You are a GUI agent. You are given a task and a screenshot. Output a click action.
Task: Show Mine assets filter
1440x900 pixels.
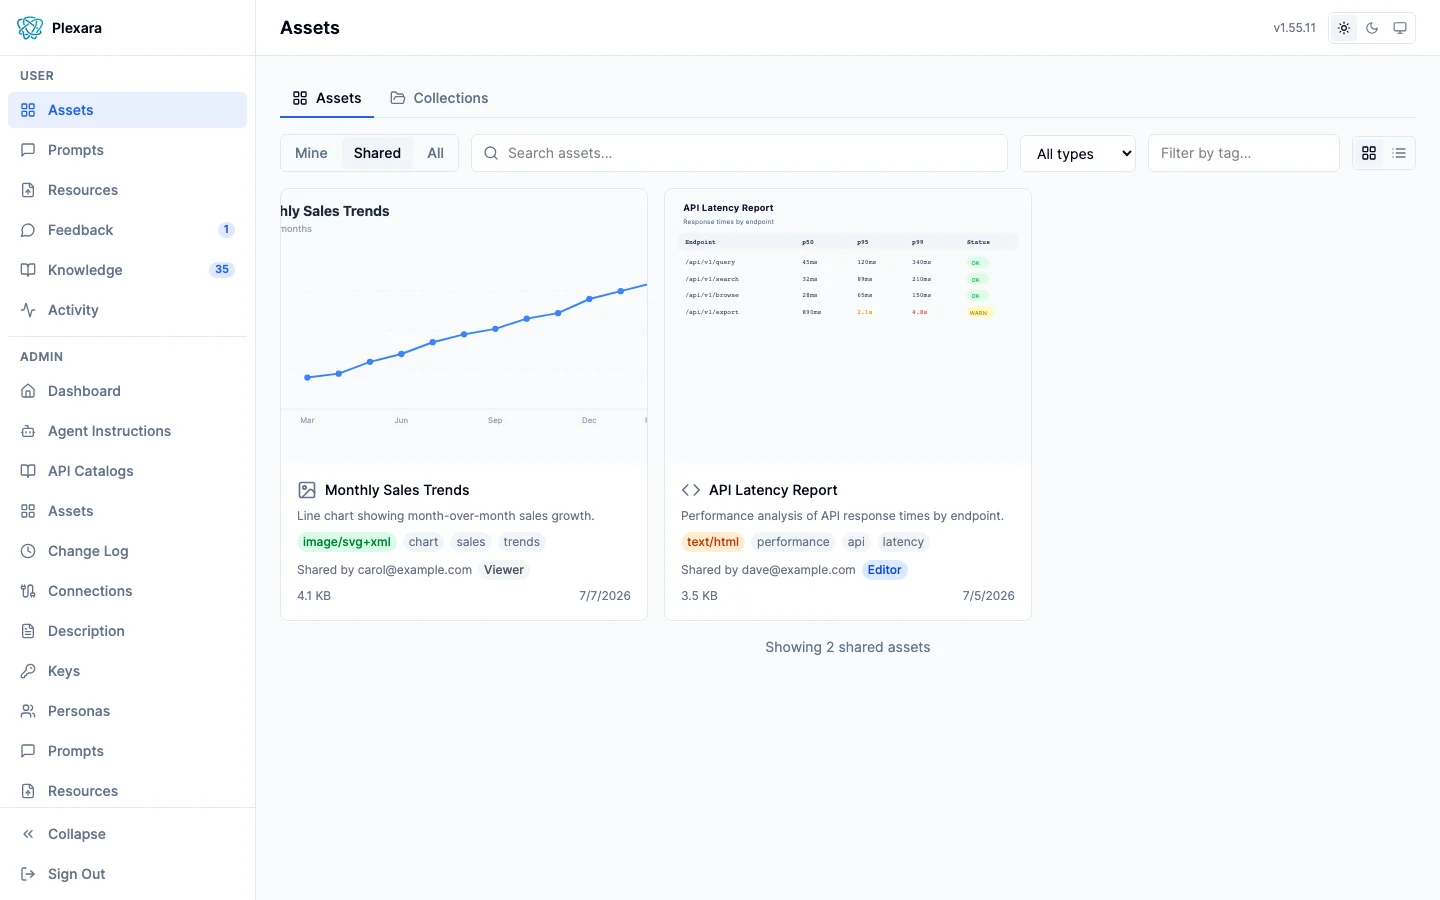tap(311, 153)
